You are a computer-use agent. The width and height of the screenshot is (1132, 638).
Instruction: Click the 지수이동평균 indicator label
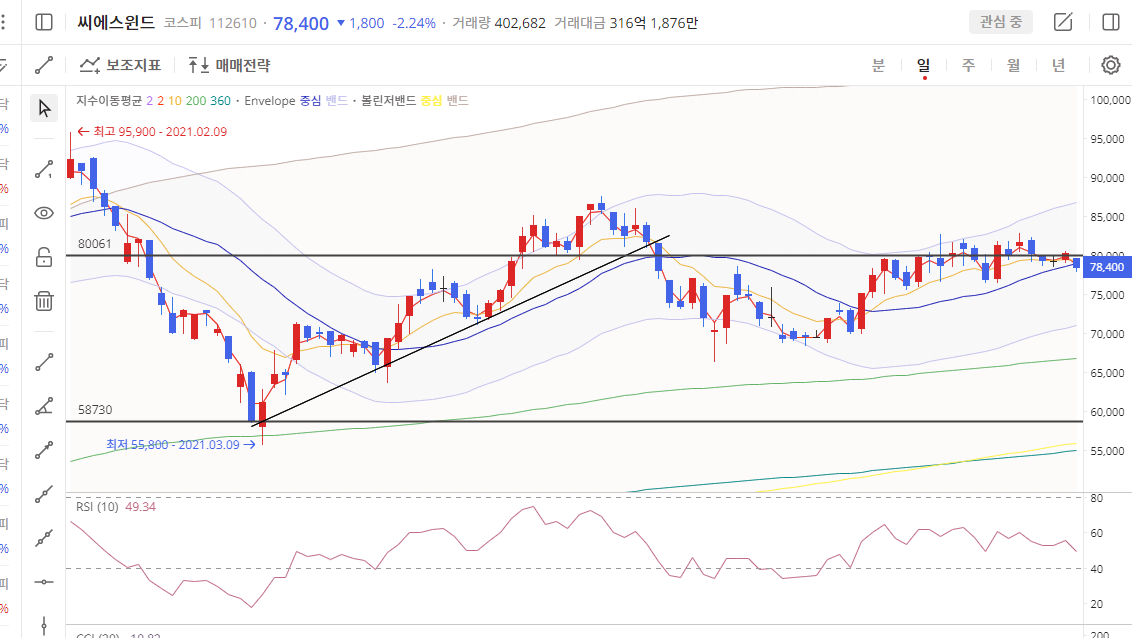[x=109, y=100]
